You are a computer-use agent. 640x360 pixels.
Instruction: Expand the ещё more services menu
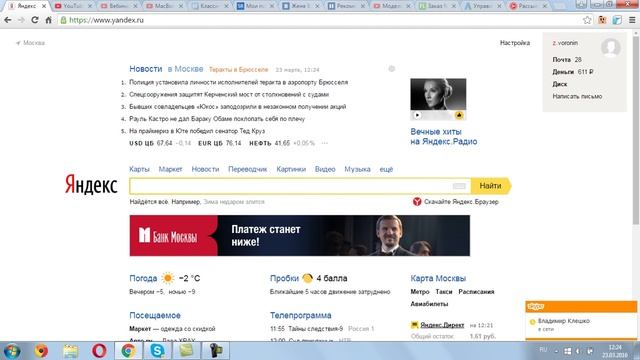coord(386,169)
